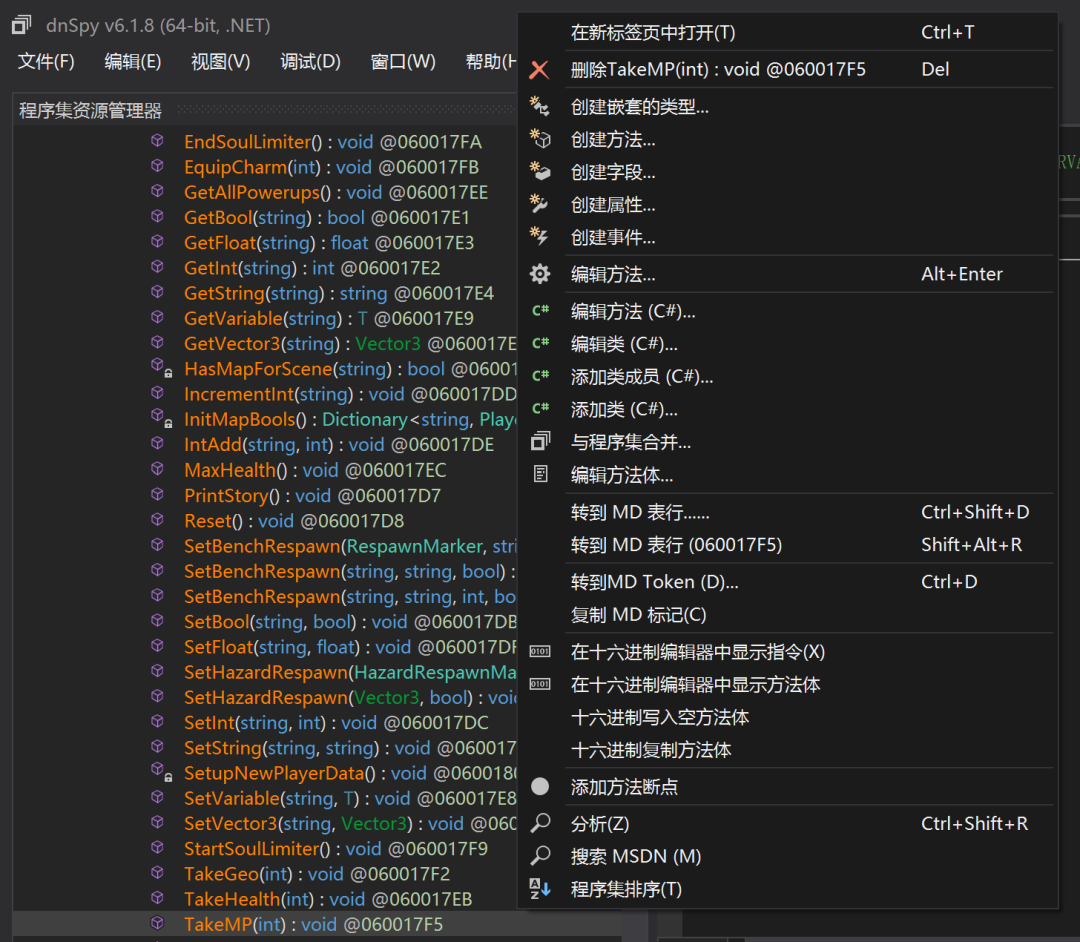The height and width of the screenshot is (942, 1080).
Task: Click the dnSpy window icon in title bar
Action: 21,25
